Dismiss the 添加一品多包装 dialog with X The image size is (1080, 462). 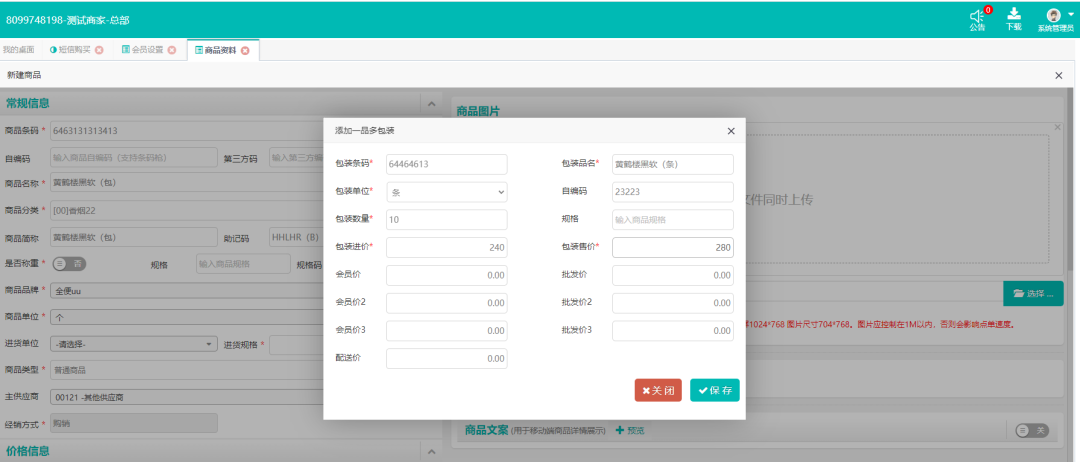[730, 130]
